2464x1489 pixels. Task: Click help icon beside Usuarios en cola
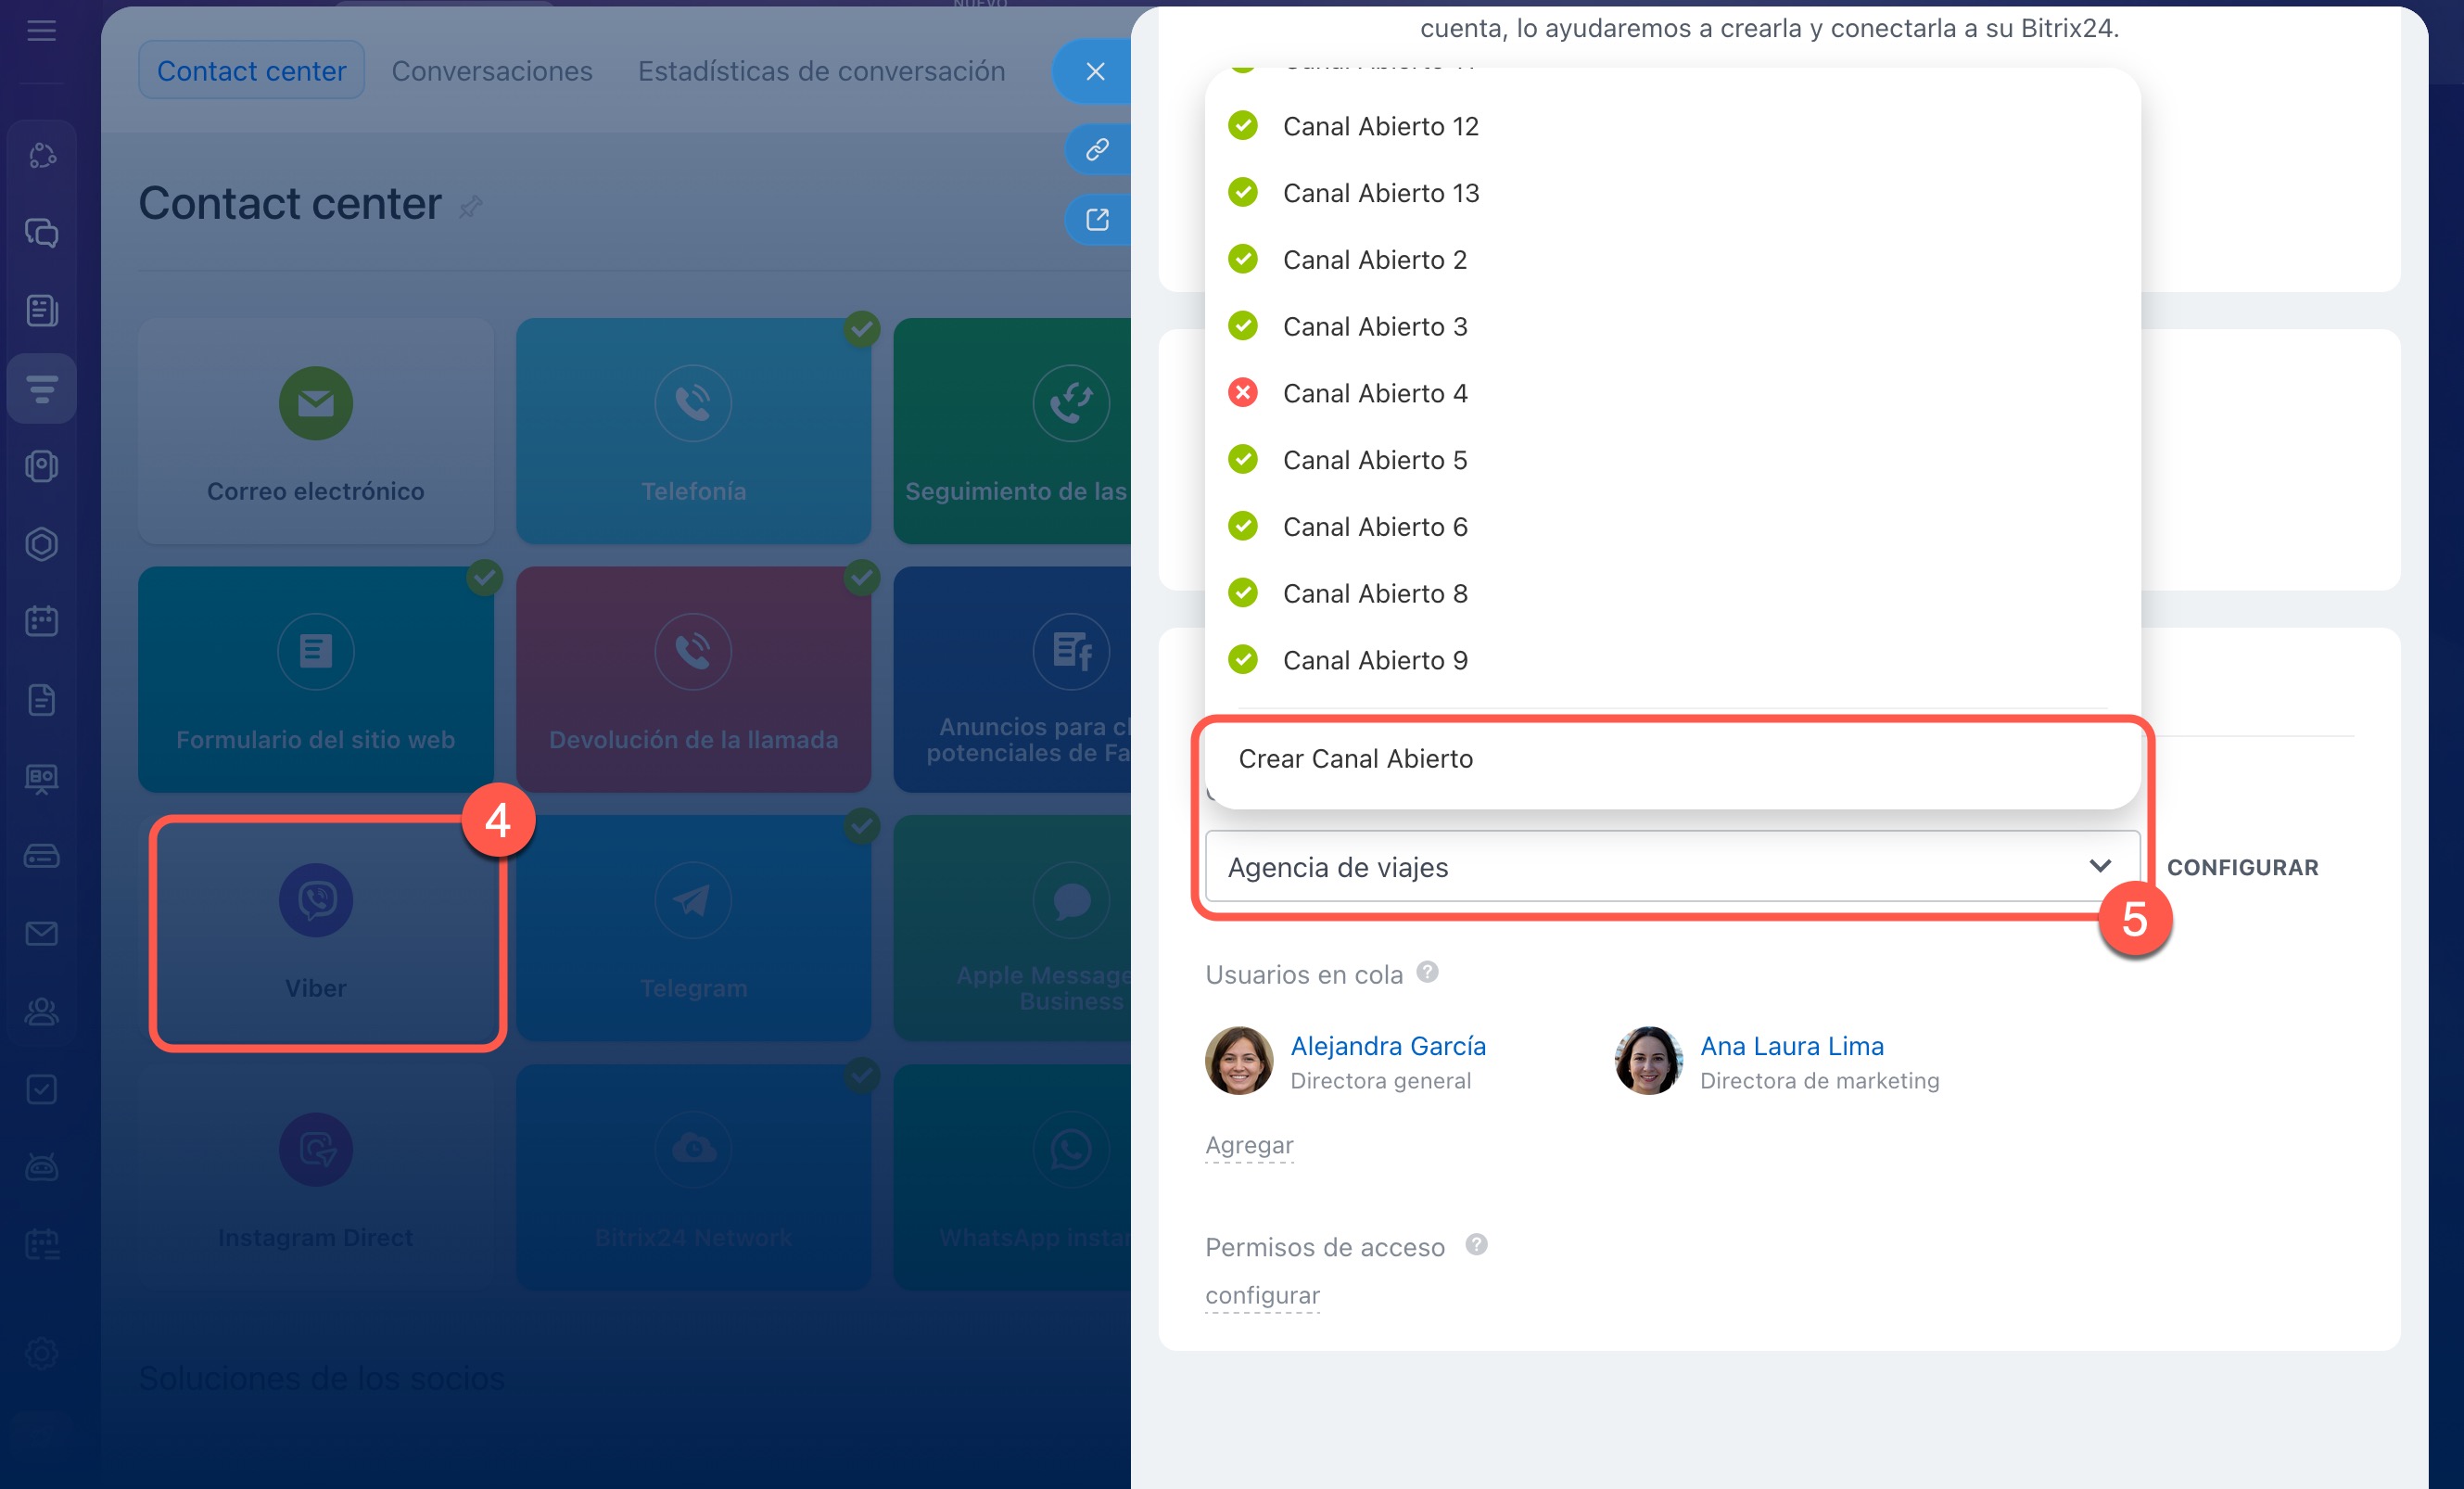coord(1427,972)
